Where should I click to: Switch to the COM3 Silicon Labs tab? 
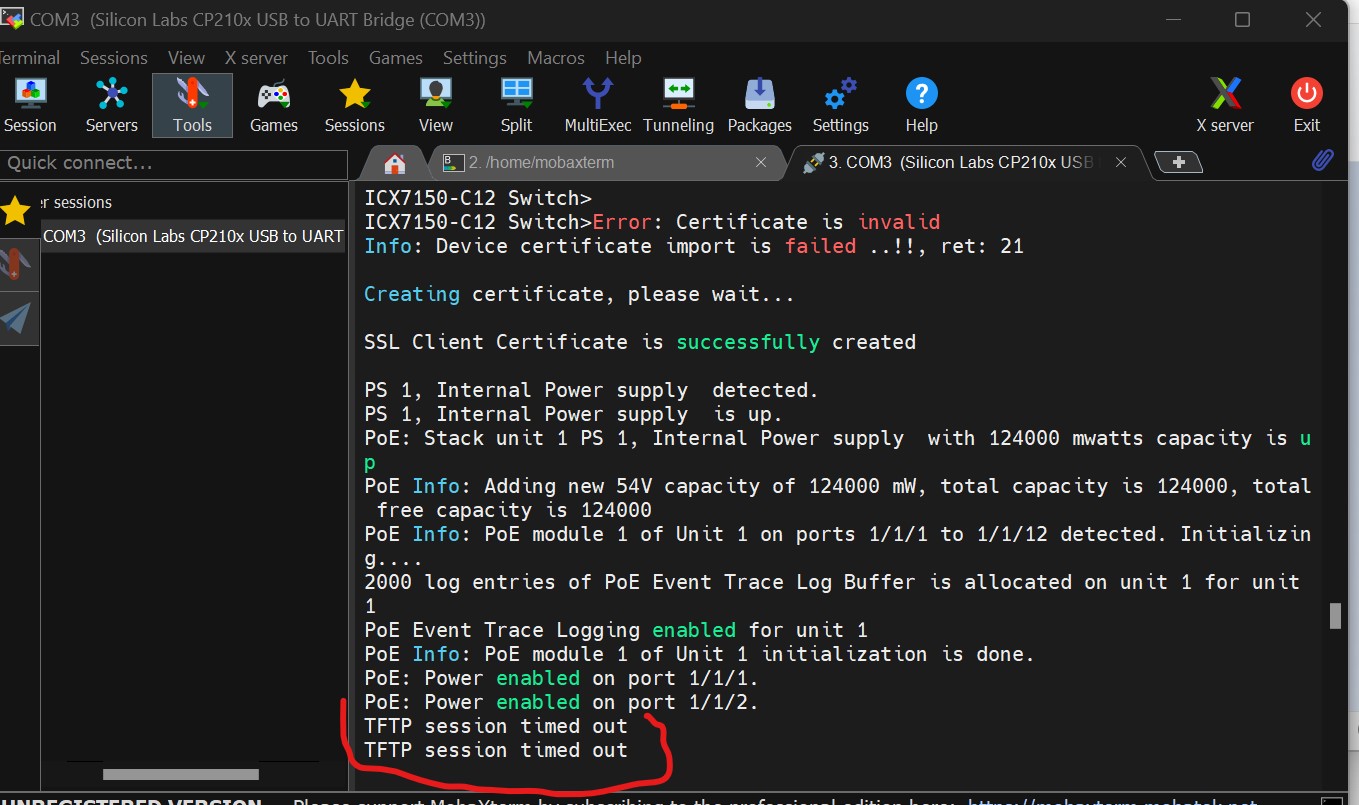966,162
